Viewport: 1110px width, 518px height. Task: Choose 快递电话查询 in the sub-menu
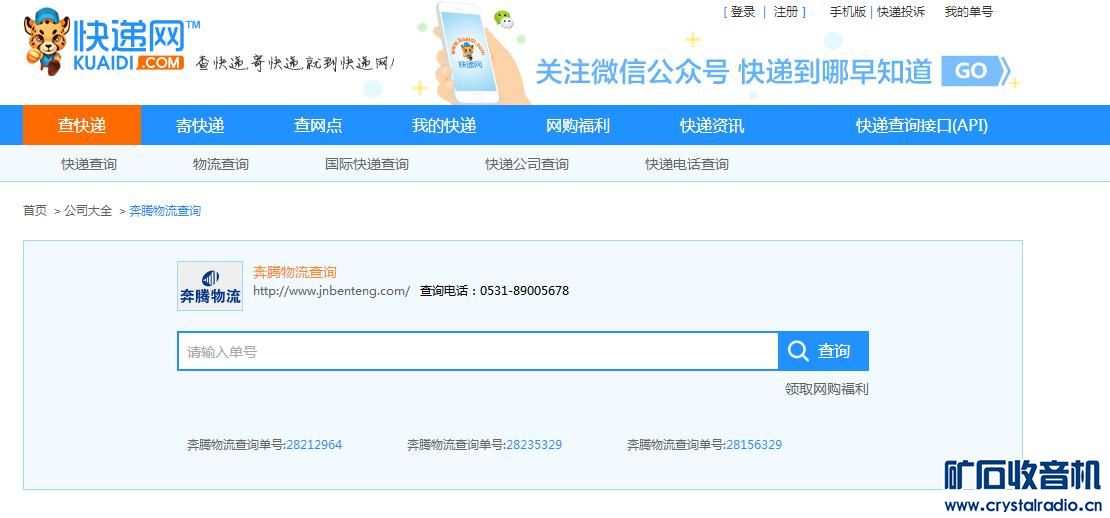point(687,164)
